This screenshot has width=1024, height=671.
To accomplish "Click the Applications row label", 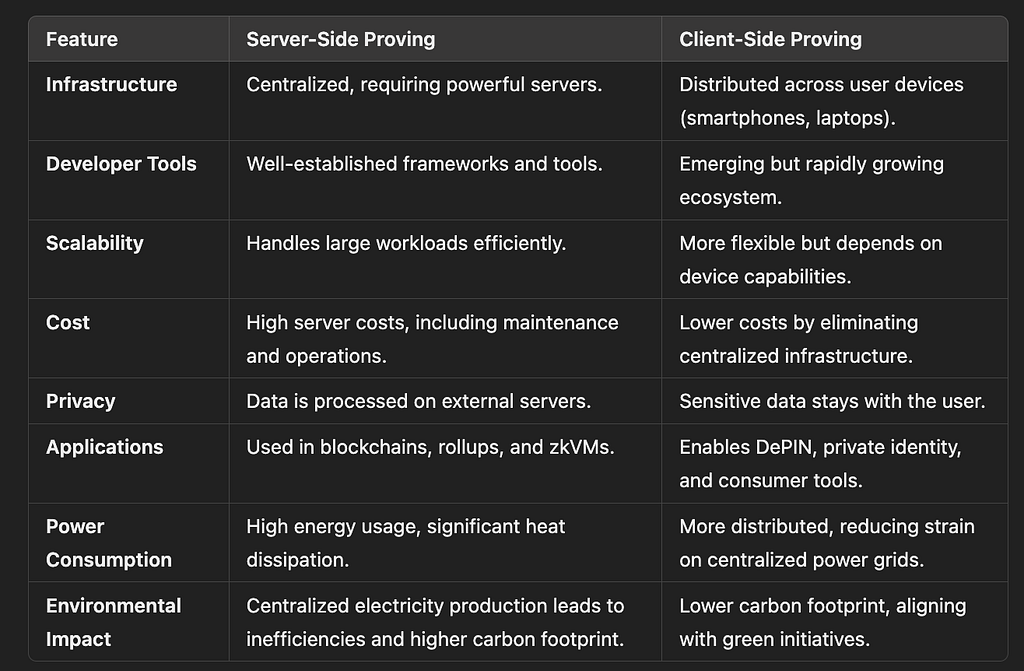I will point(104,447).
